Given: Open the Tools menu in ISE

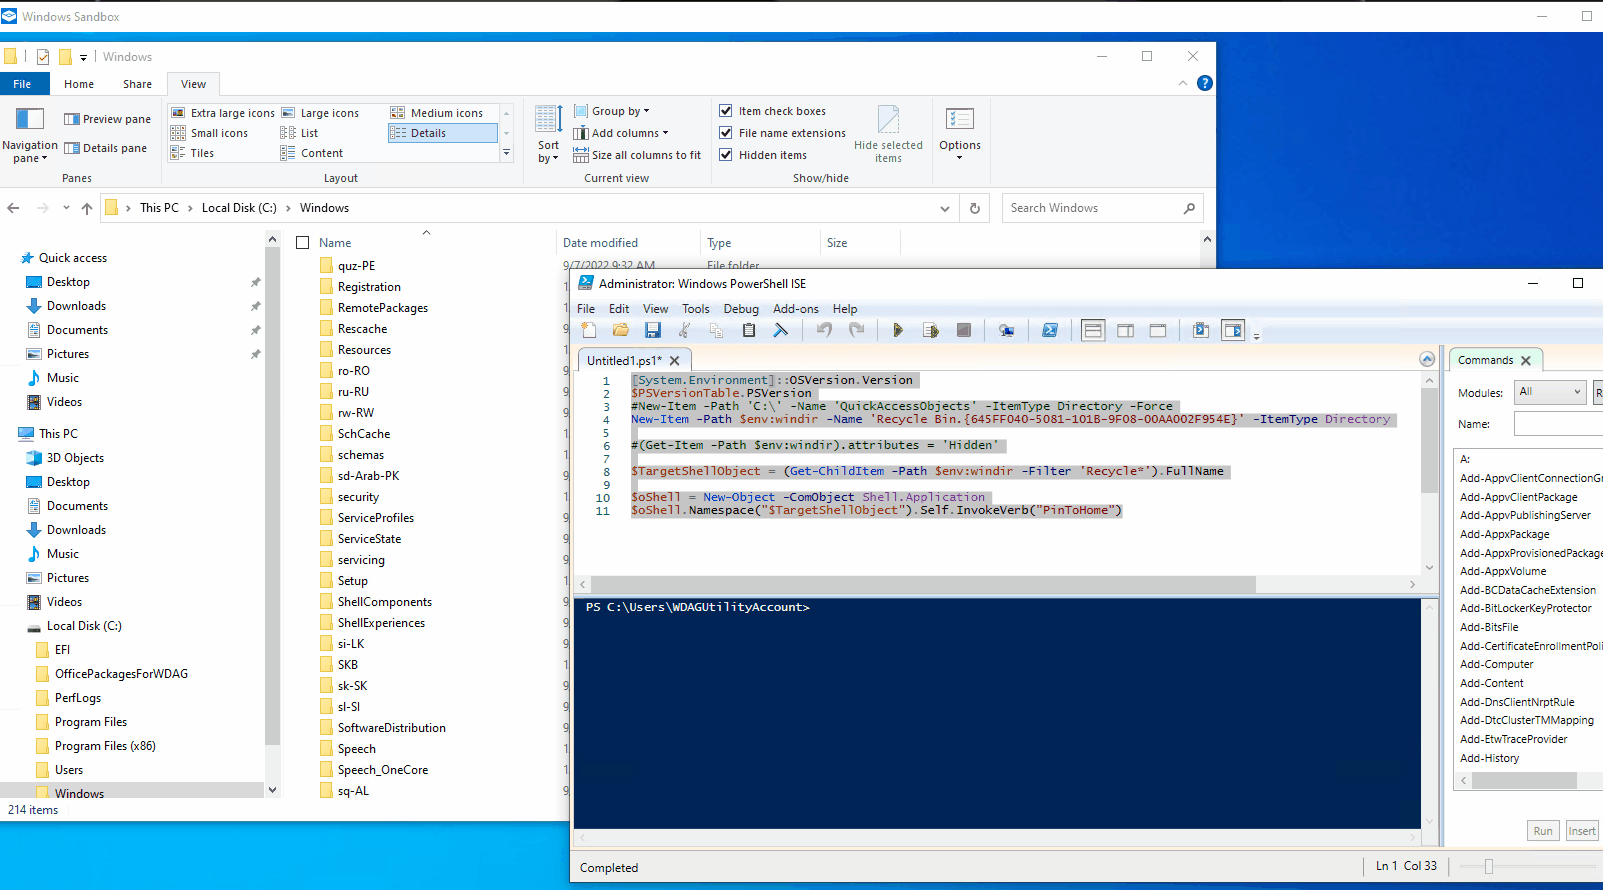Looking at the screenshot, I should tap(696, 309).
